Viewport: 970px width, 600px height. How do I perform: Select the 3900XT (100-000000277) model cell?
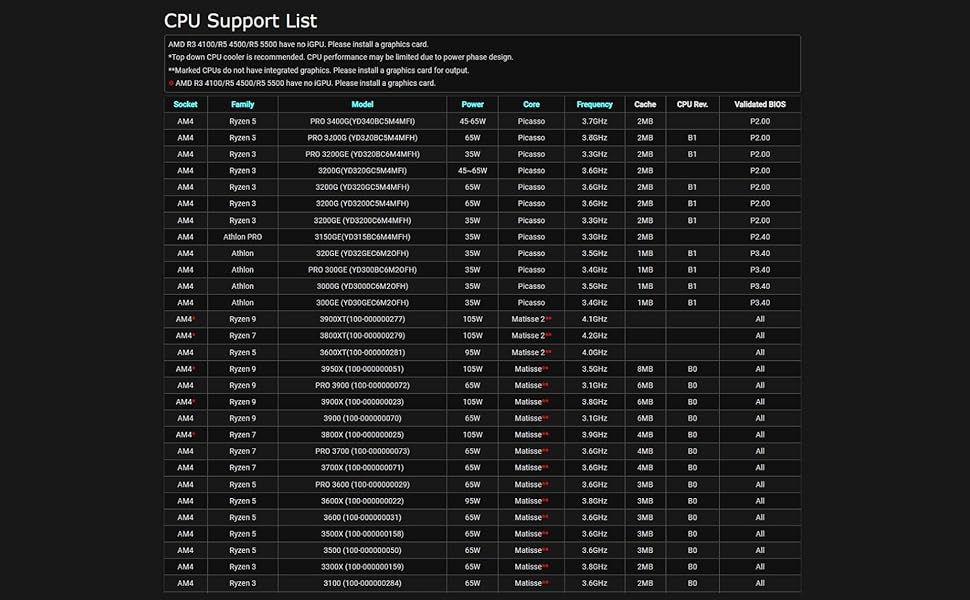point(362,319)
